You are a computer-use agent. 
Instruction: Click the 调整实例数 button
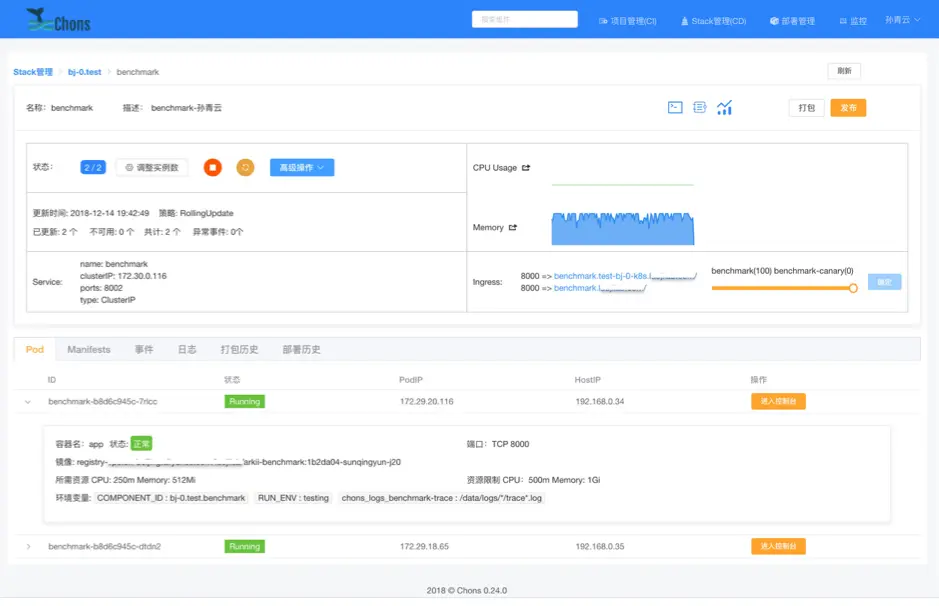(x=152, y=168)
